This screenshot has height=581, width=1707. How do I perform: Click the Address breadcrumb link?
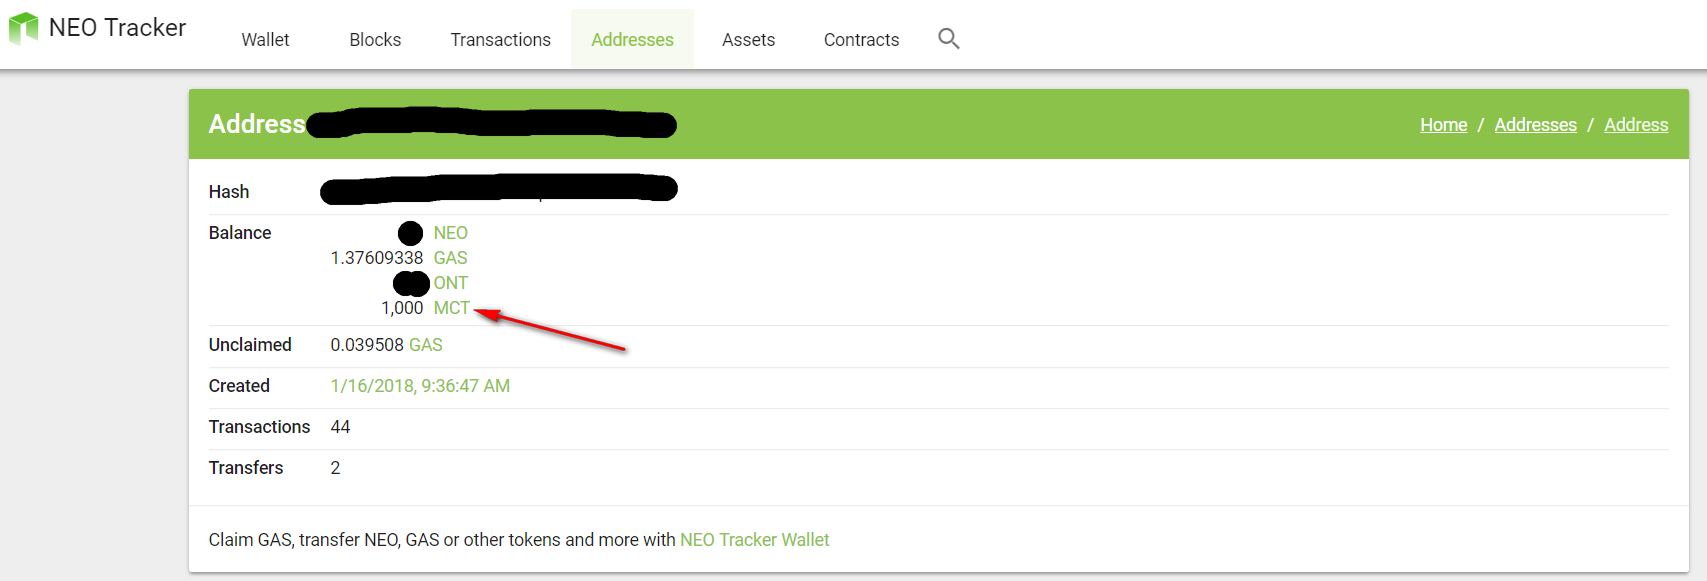tap(1636, 125)
